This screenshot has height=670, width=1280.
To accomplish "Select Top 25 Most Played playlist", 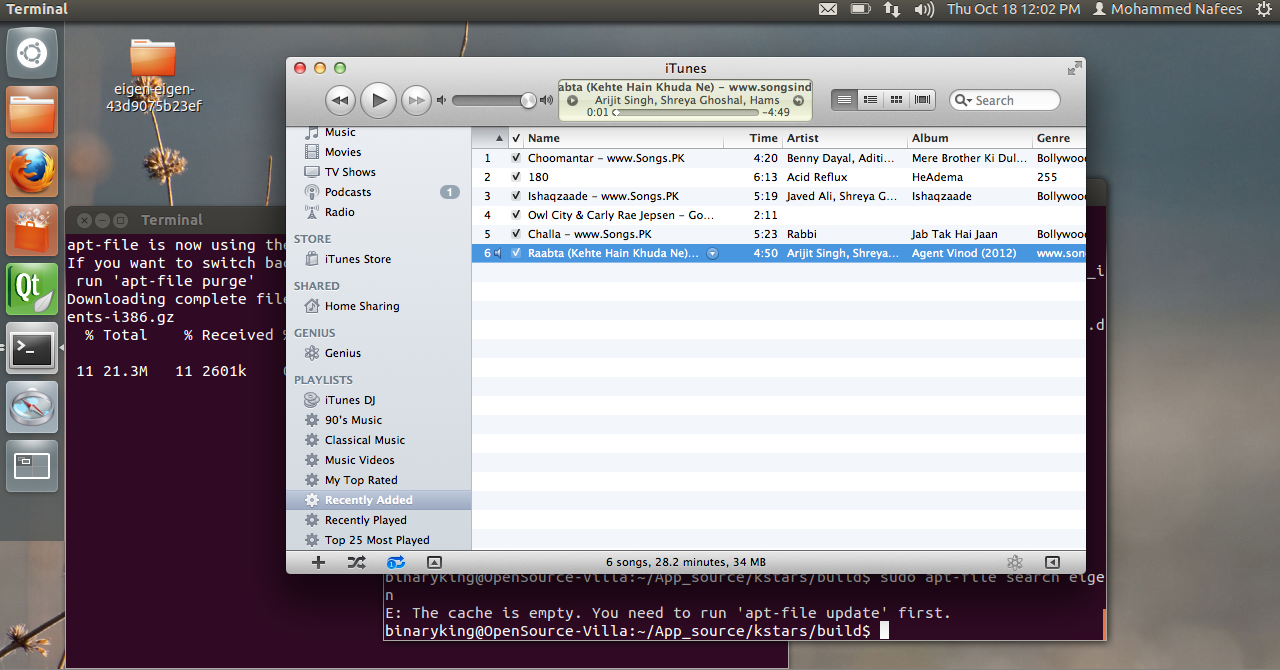I will coord(378,540).
